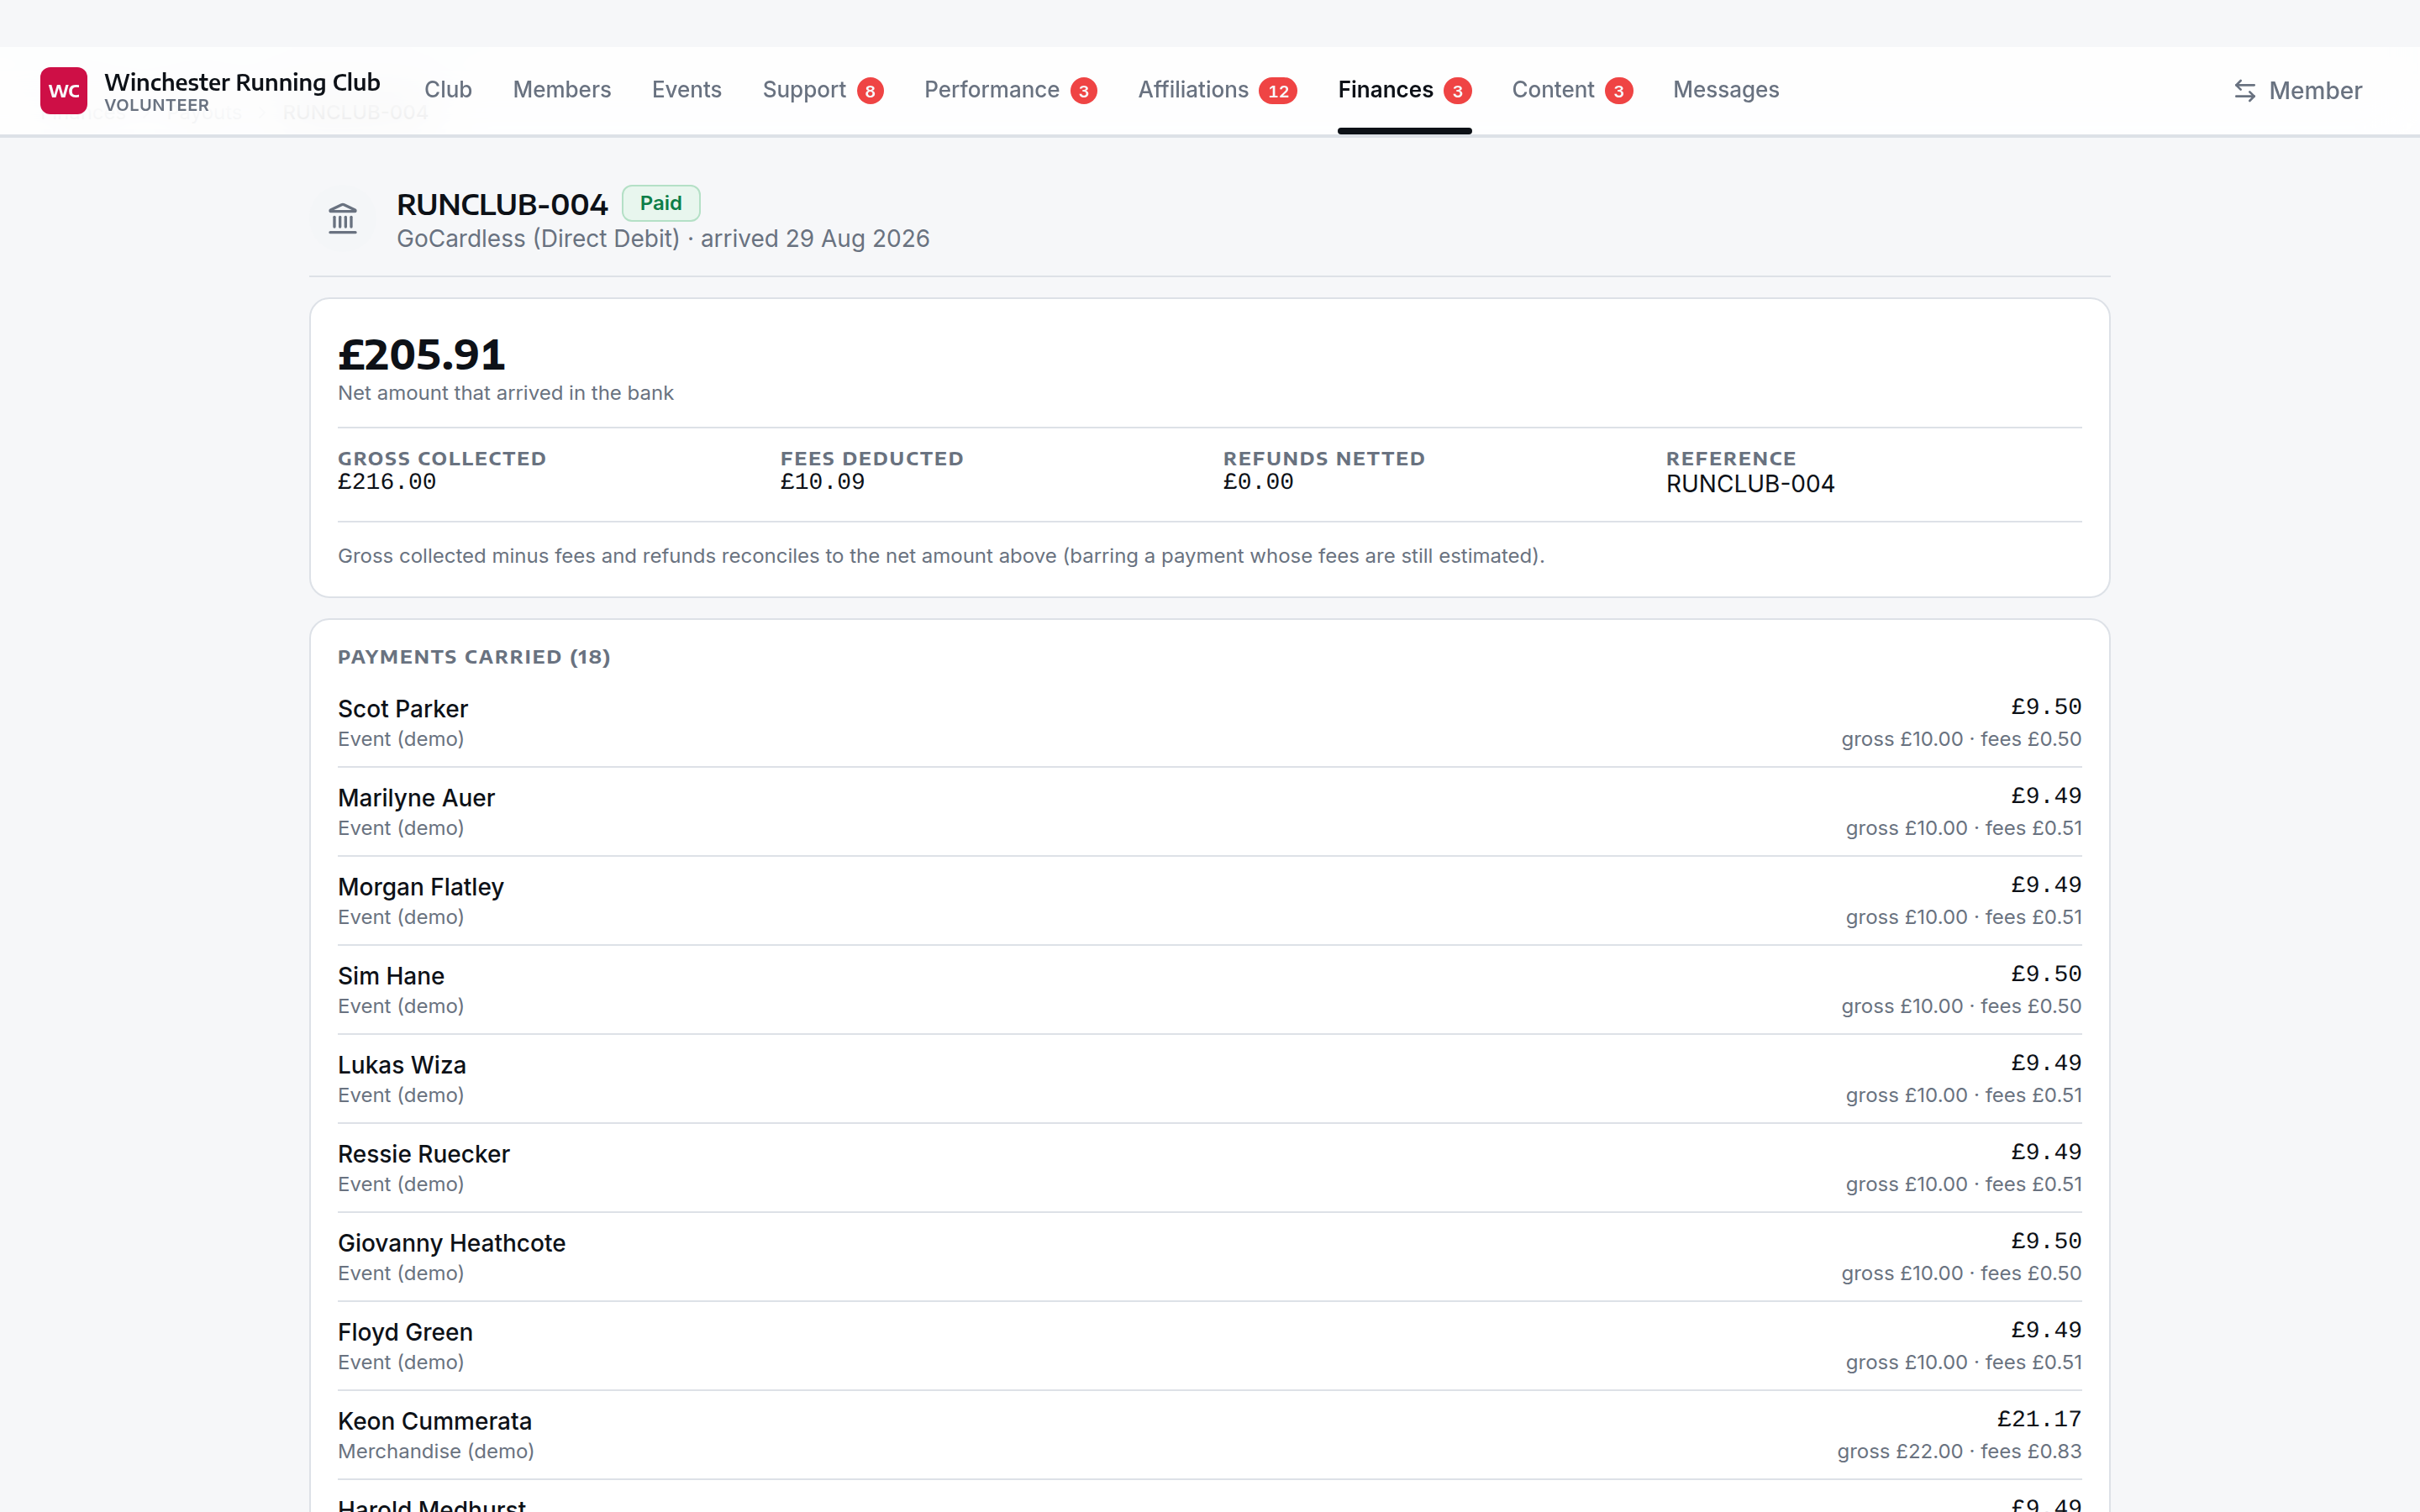Switch to Member view

coord(2298,91)
